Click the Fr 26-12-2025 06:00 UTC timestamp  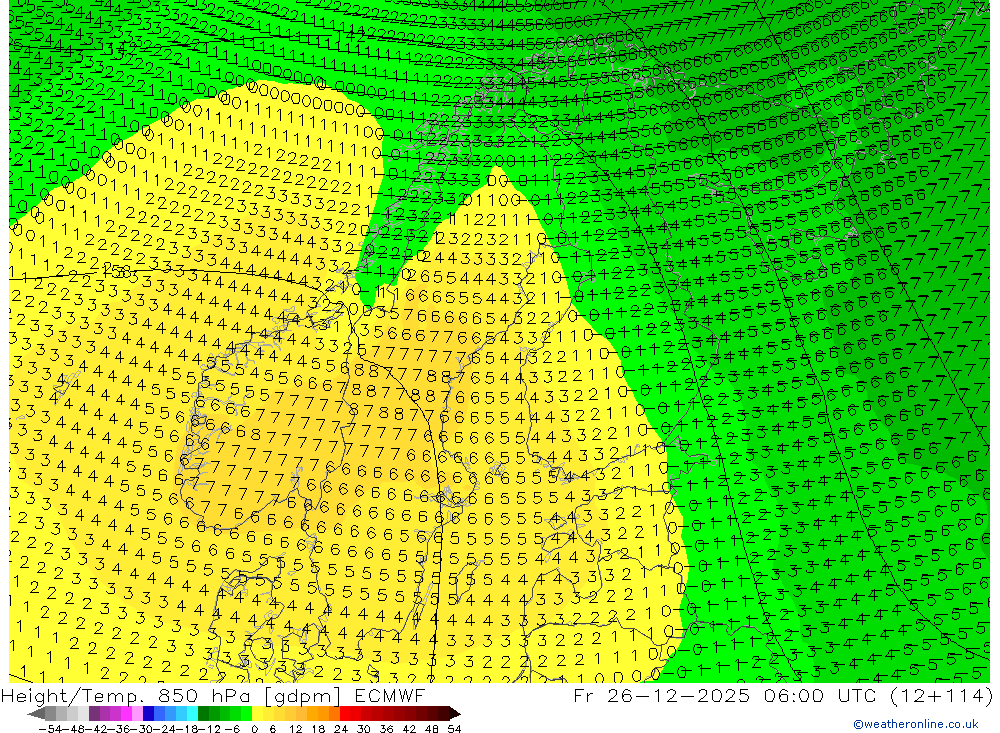tap(783, 695)
